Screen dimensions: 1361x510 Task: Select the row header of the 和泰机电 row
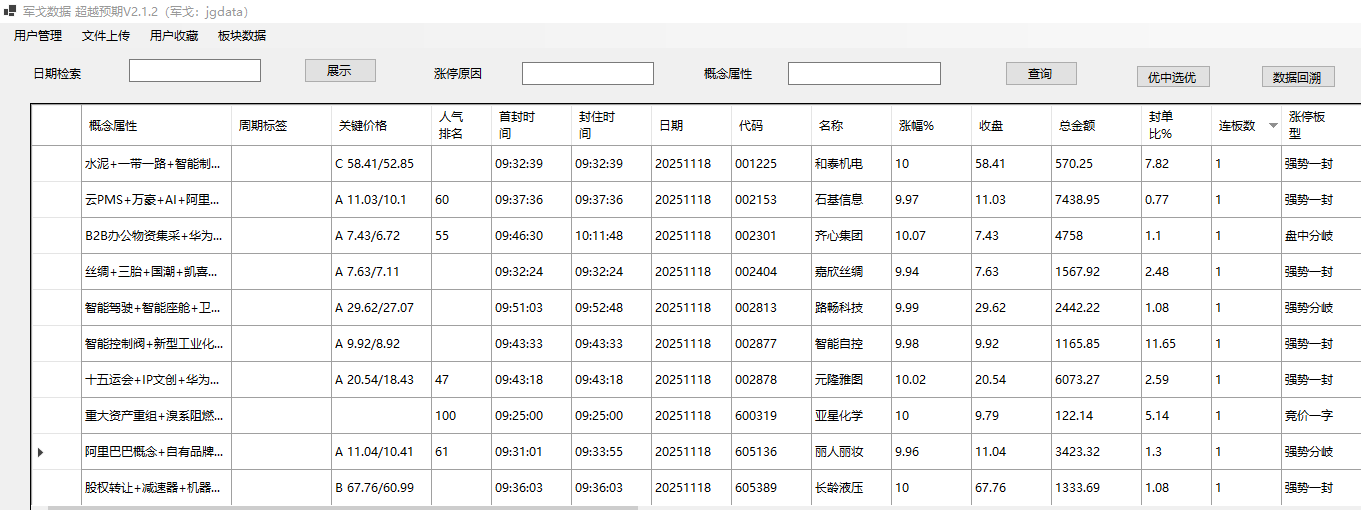click(x=56, y=164)
